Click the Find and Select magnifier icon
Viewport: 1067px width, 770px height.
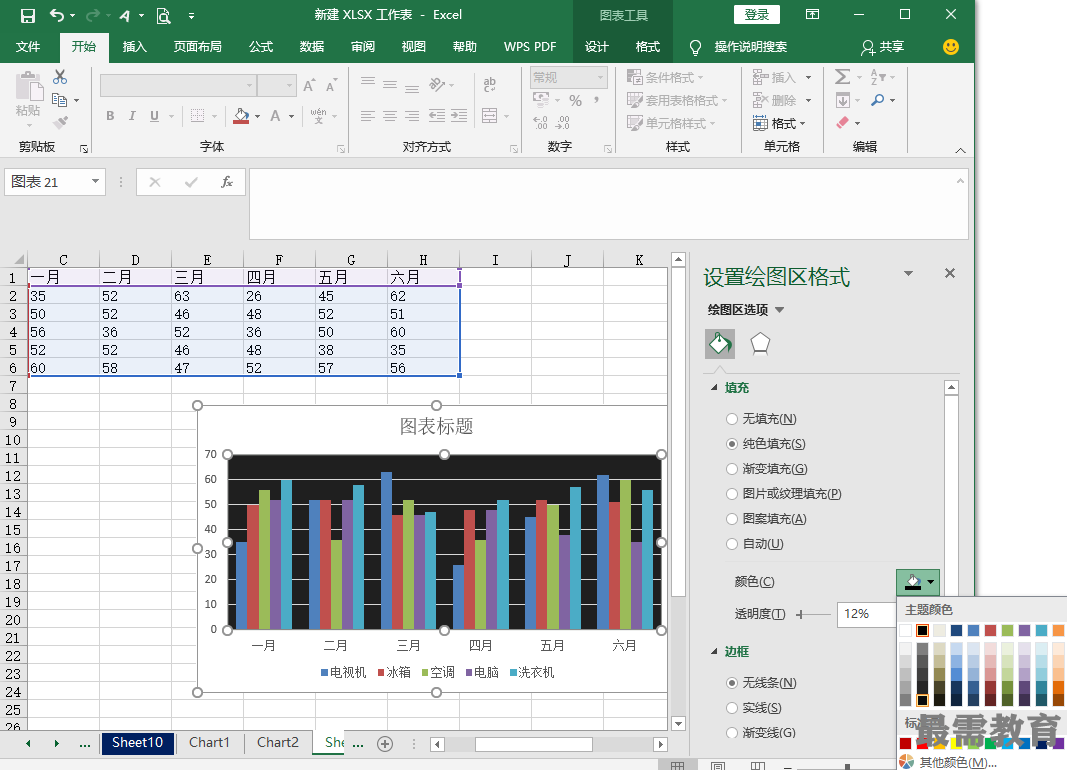(x=878, y=100)
